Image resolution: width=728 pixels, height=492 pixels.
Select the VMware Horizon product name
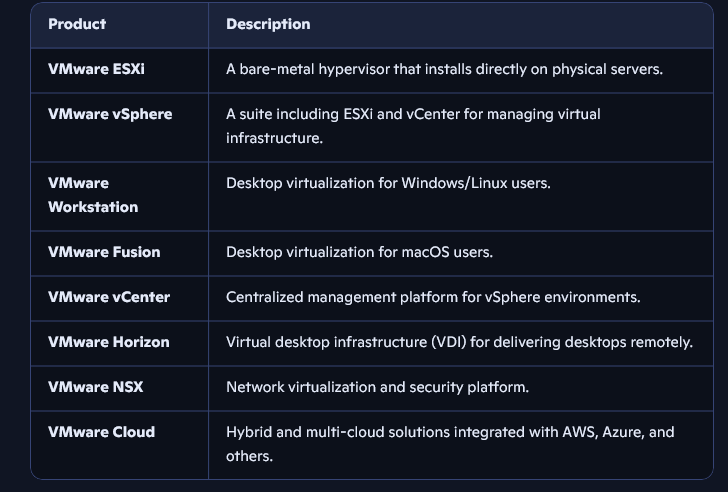(x=109, y=342)
